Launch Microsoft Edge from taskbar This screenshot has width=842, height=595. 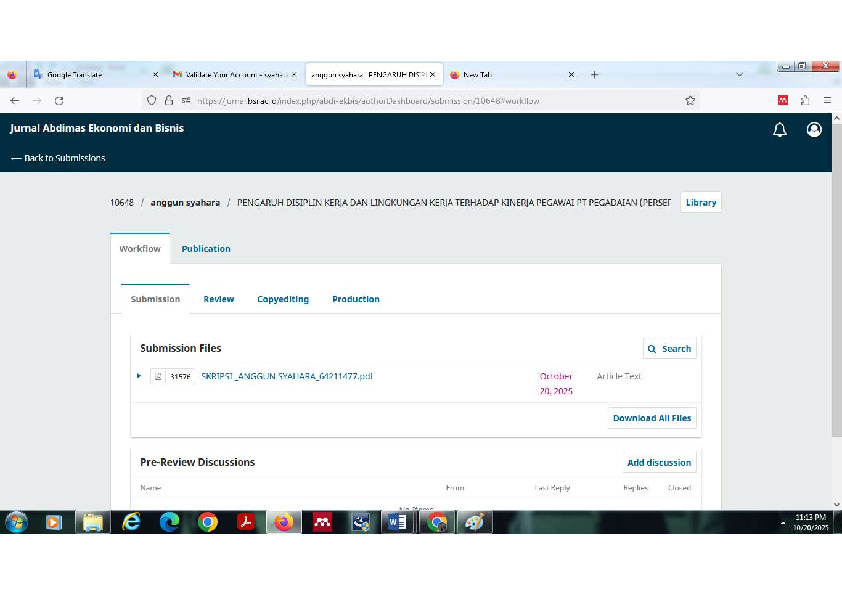pos(169,522)
